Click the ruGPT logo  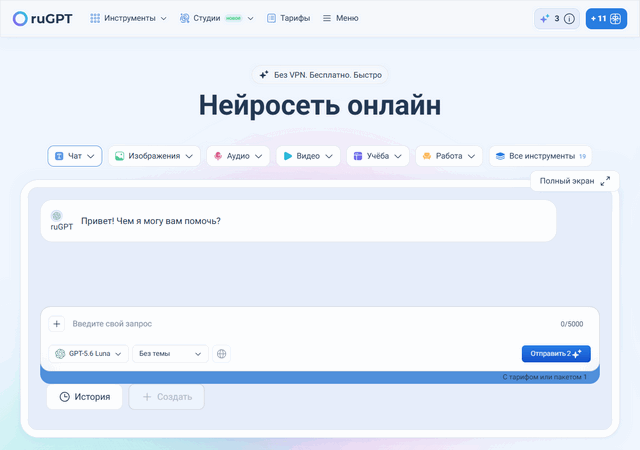coord(42,18)
